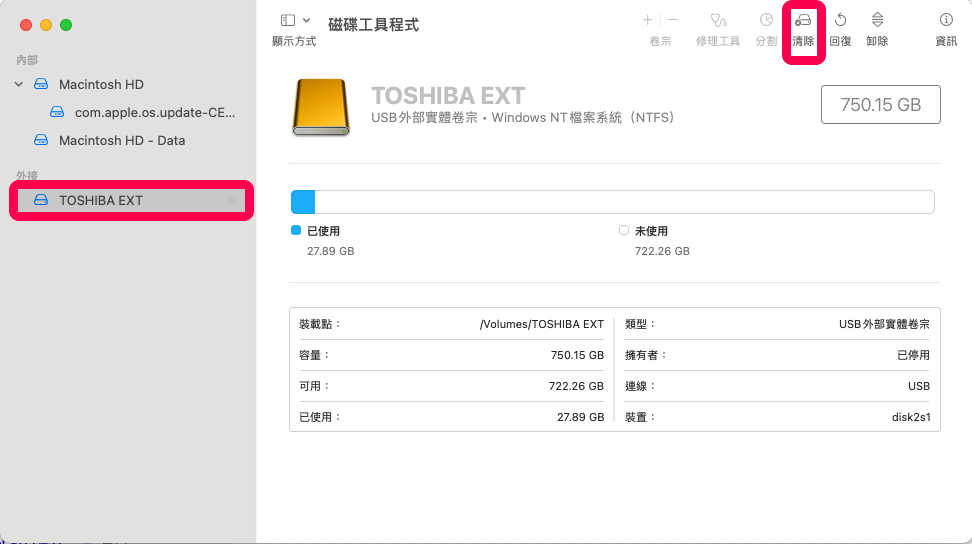
Task: Click the white 未使用 legend swatch
Action: 624,230
